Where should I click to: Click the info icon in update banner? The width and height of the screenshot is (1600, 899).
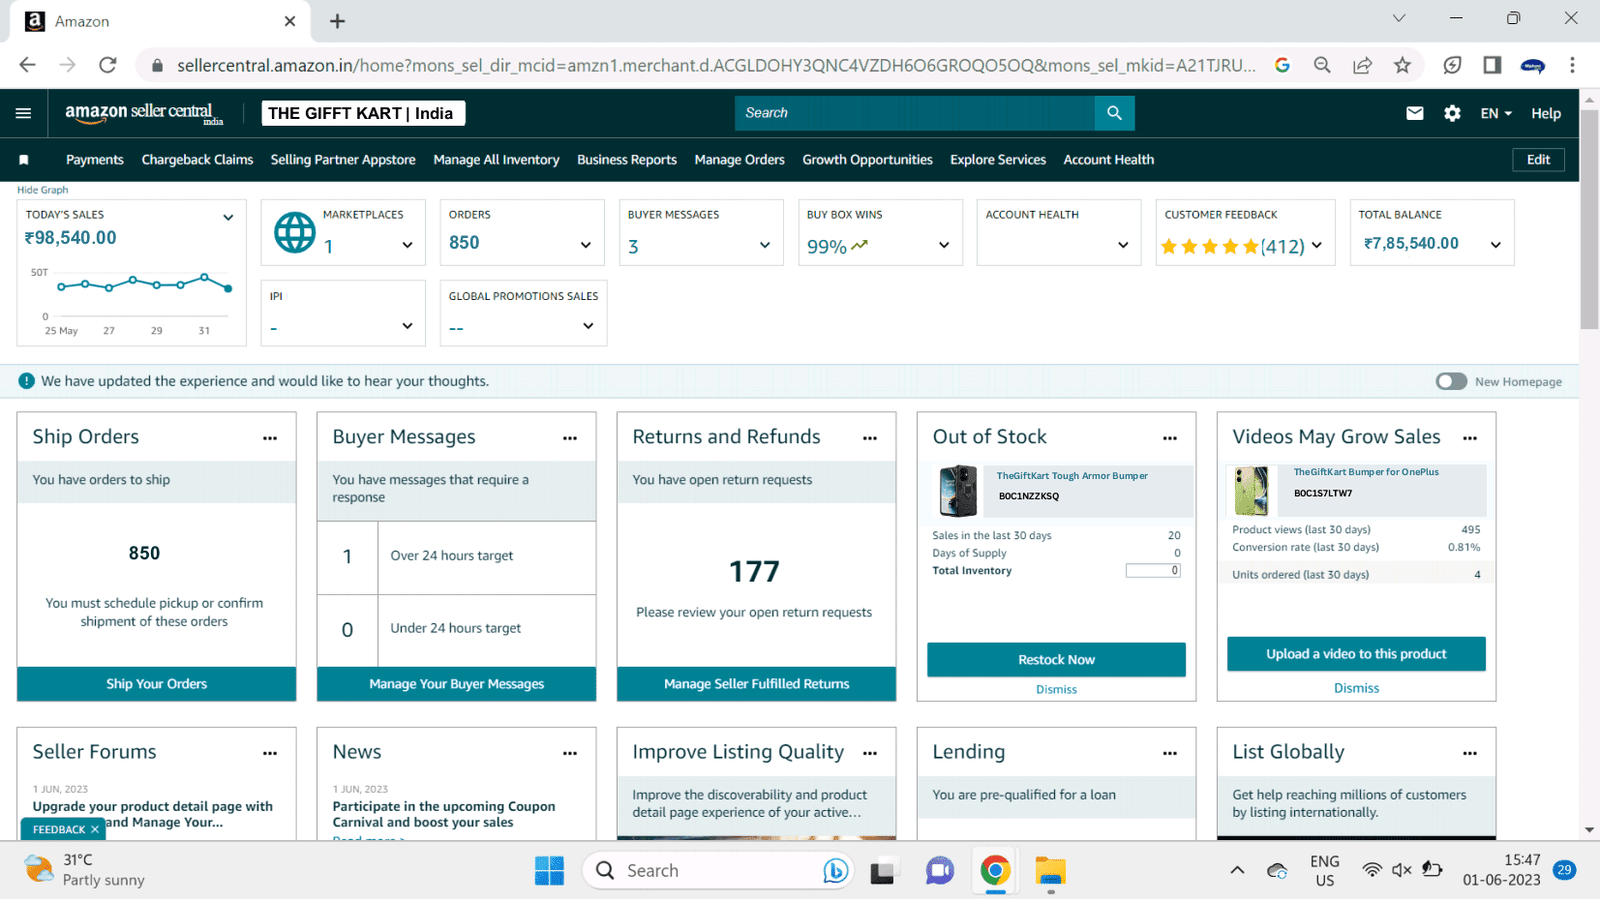pos(27,381)
